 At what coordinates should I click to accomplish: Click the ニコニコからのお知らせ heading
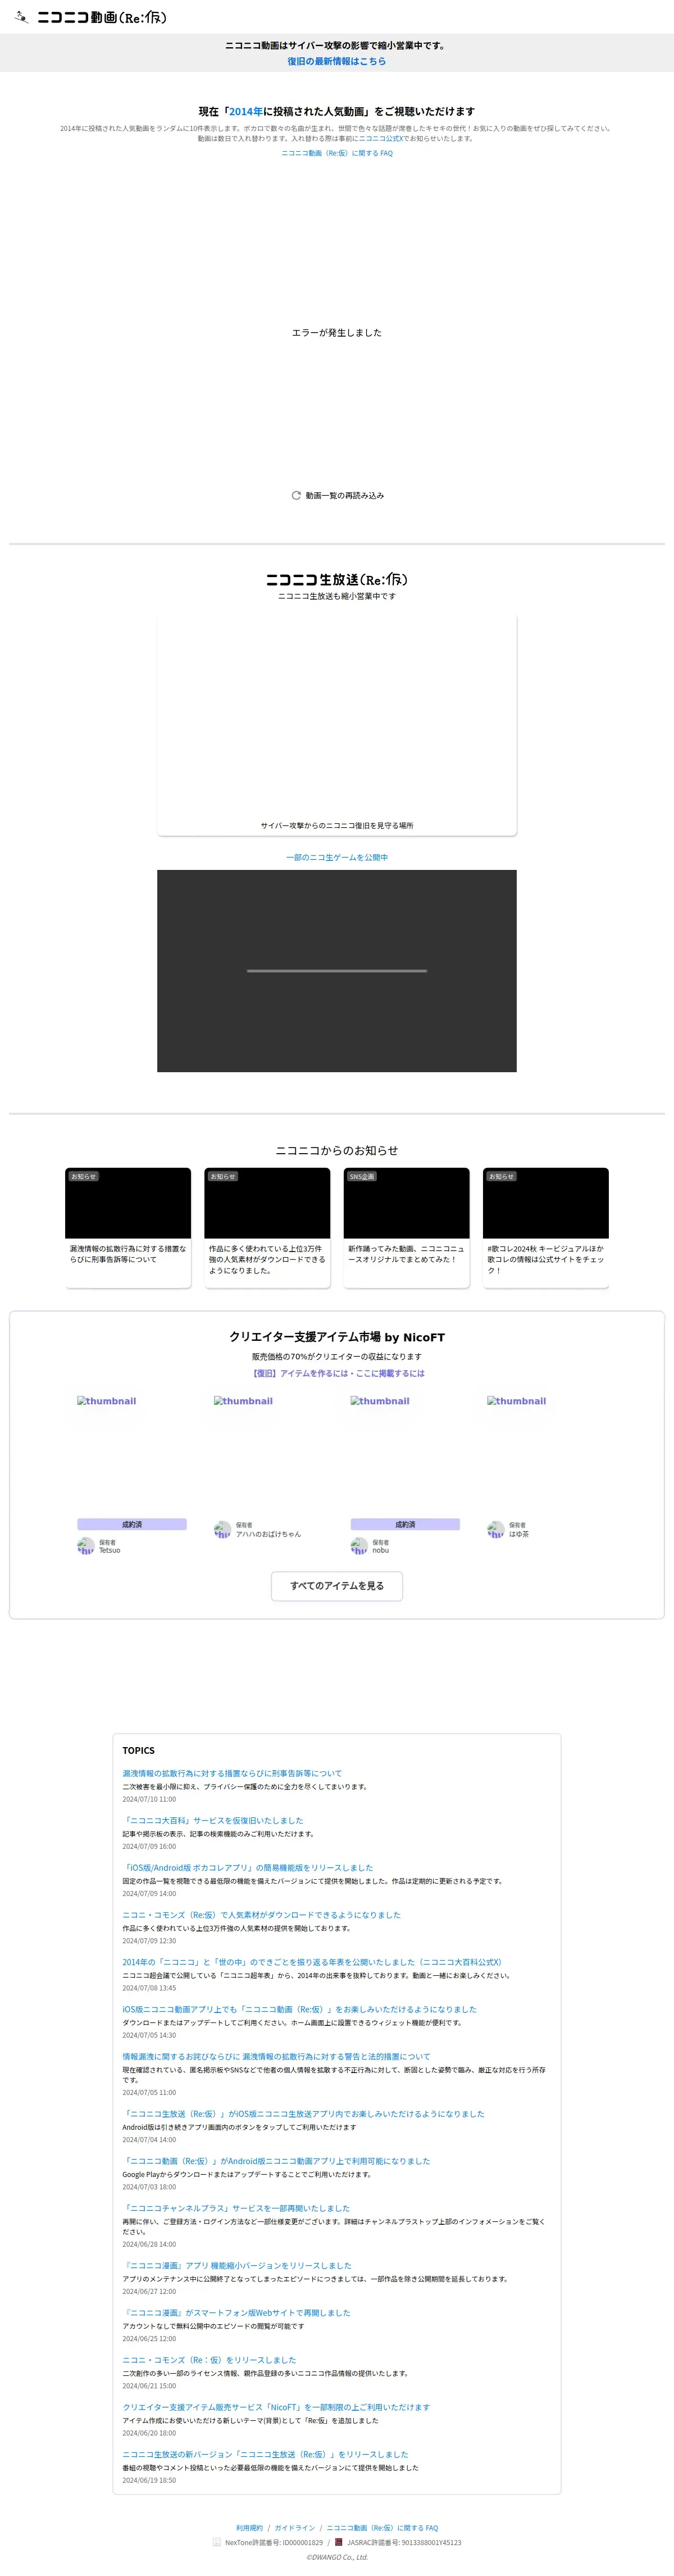pos(337,1150)
